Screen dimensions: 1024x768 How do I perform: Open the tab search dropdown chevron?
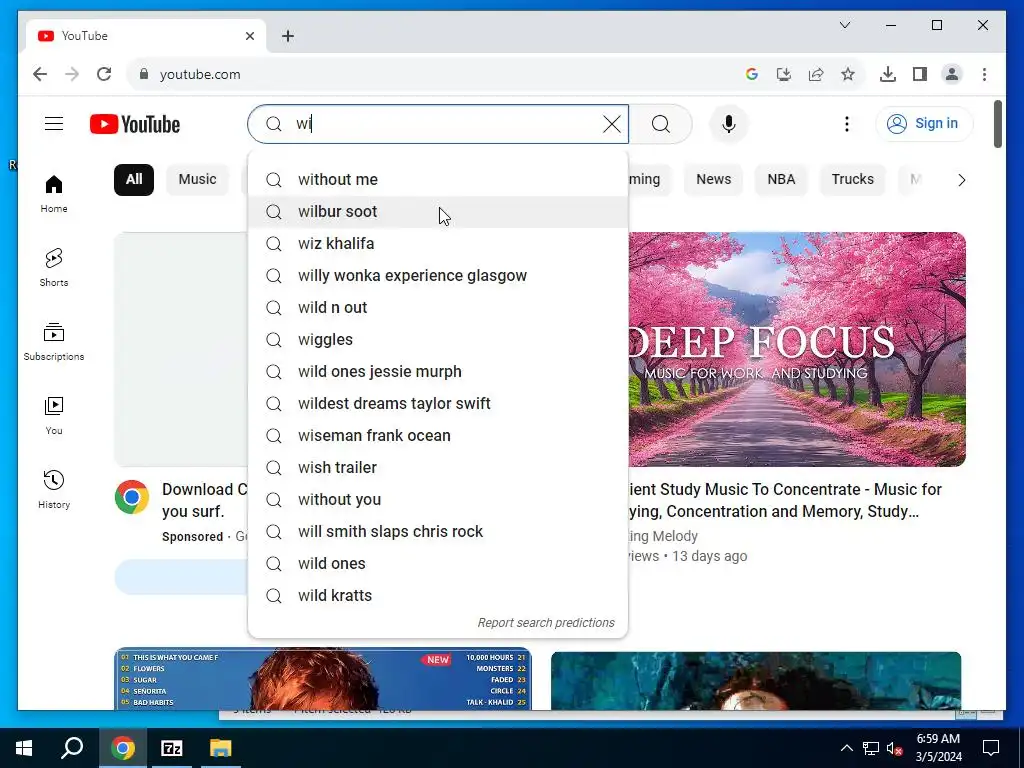coord(844,25)
